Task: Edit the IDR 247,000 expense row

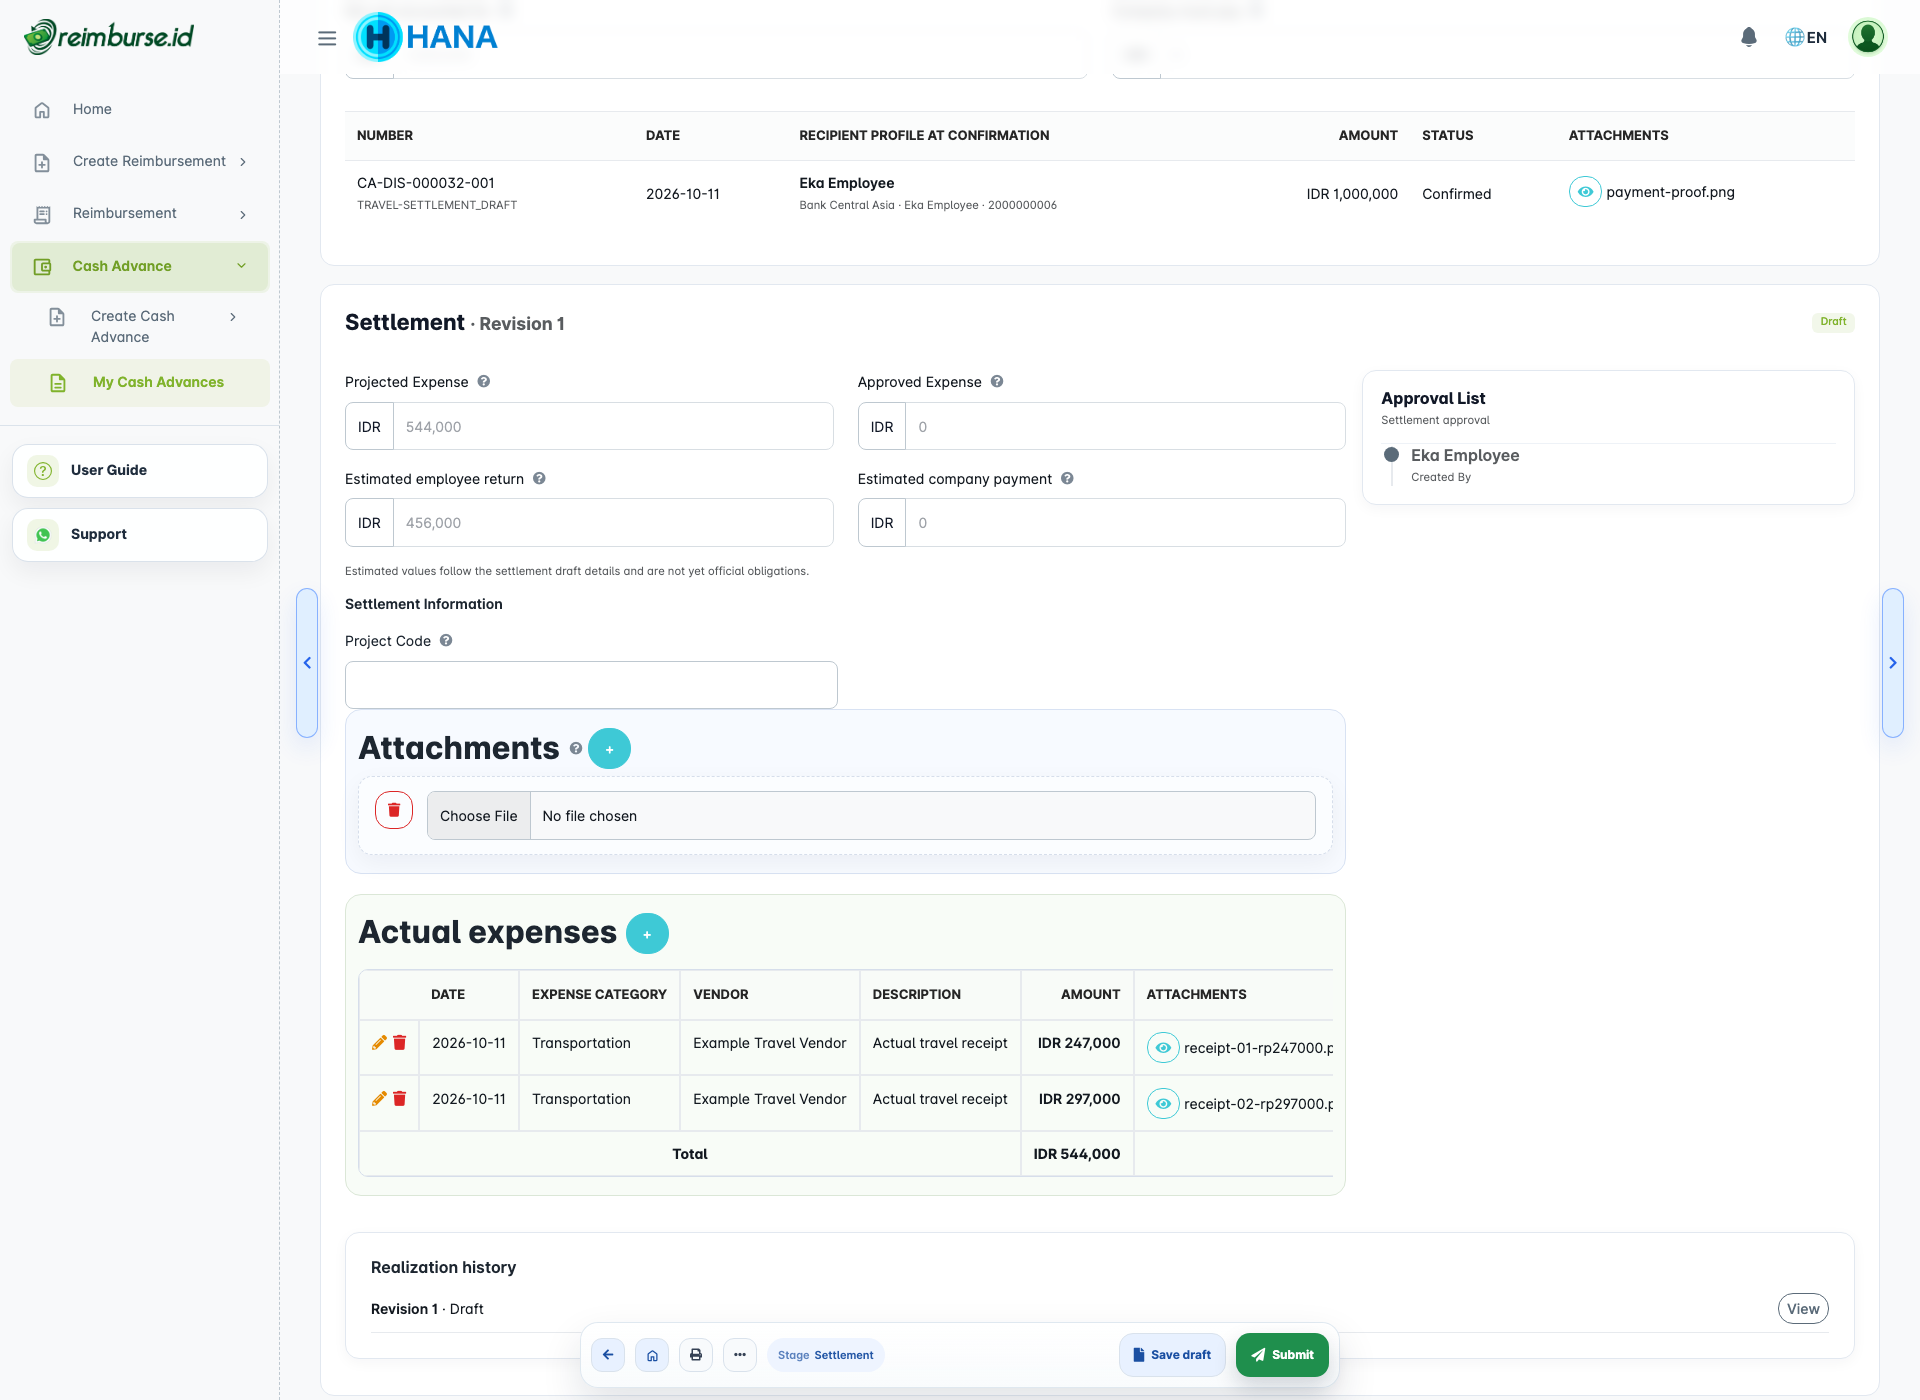Action: (379, 1043)
